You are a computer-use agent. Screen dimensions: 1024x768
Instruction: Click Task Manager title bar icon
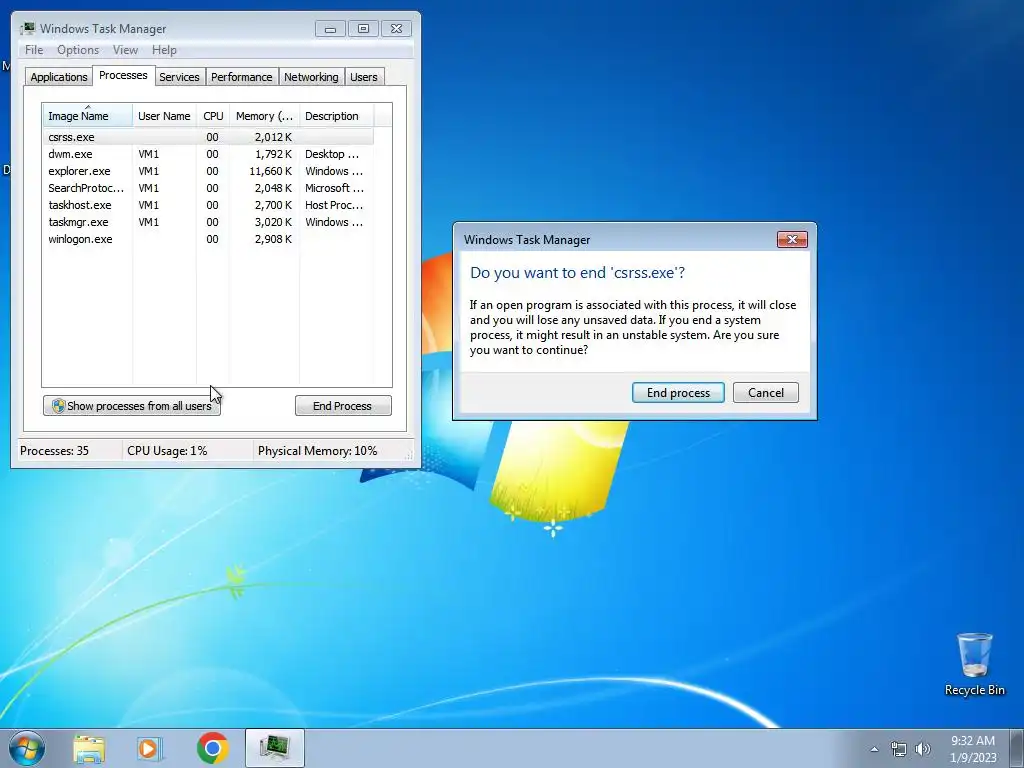27,28
